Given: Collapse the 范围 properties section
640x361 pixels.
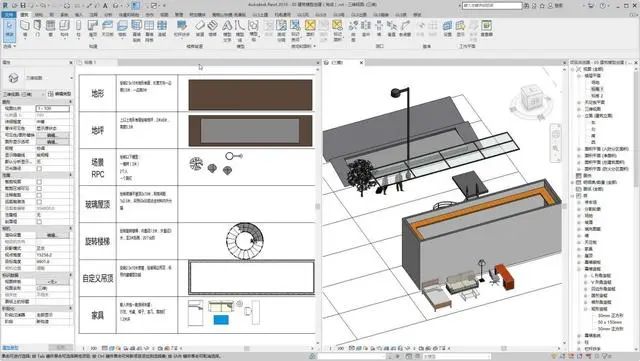Looking at the screenshot, I should [x=71, y=175].
